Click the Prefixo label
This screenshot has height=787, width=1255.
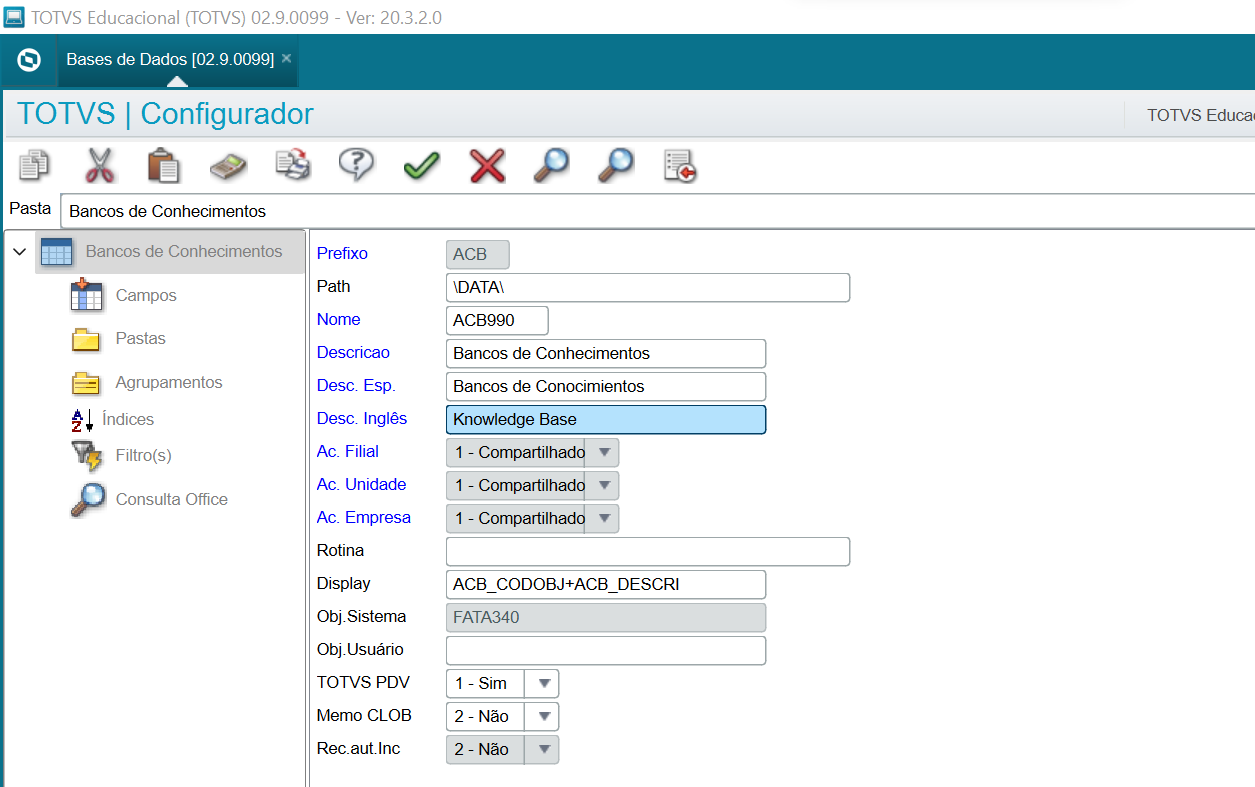tap(342, 254)
